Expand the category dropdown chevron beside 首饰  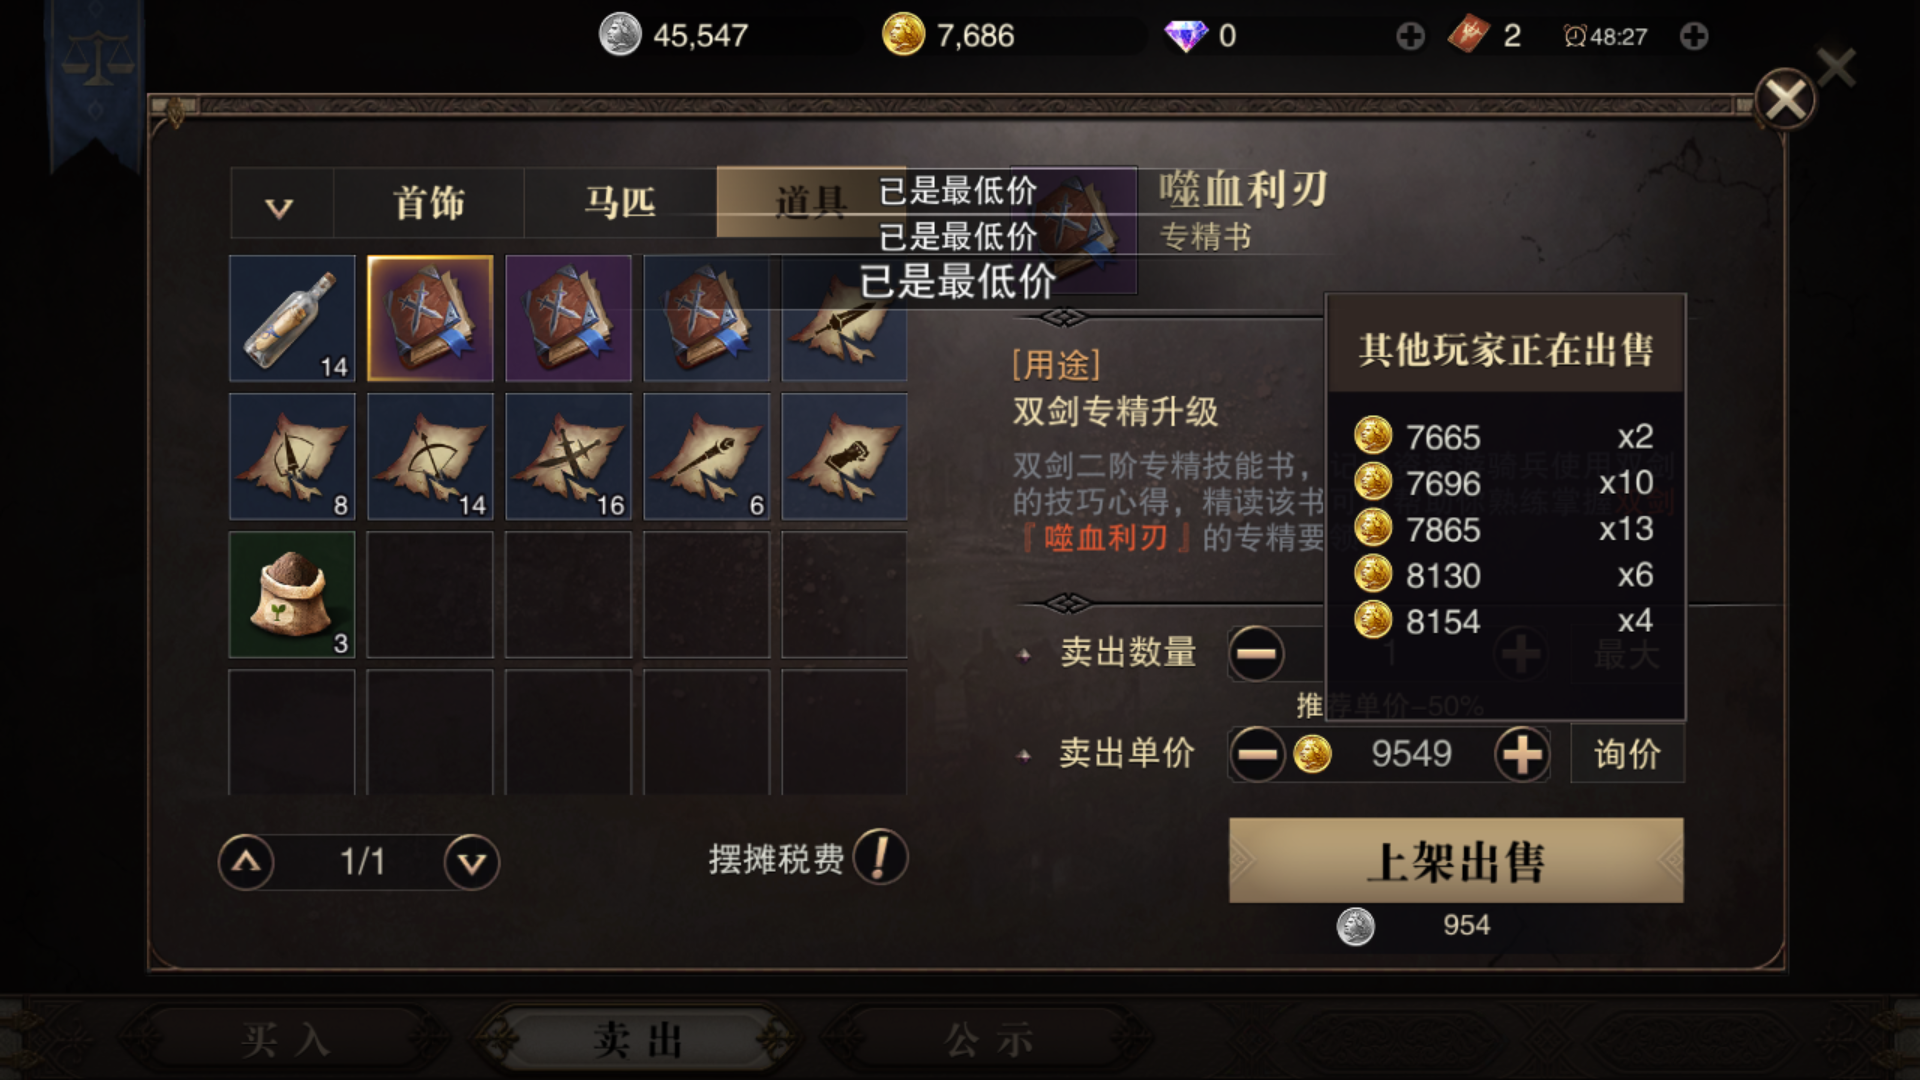point(280,206)
